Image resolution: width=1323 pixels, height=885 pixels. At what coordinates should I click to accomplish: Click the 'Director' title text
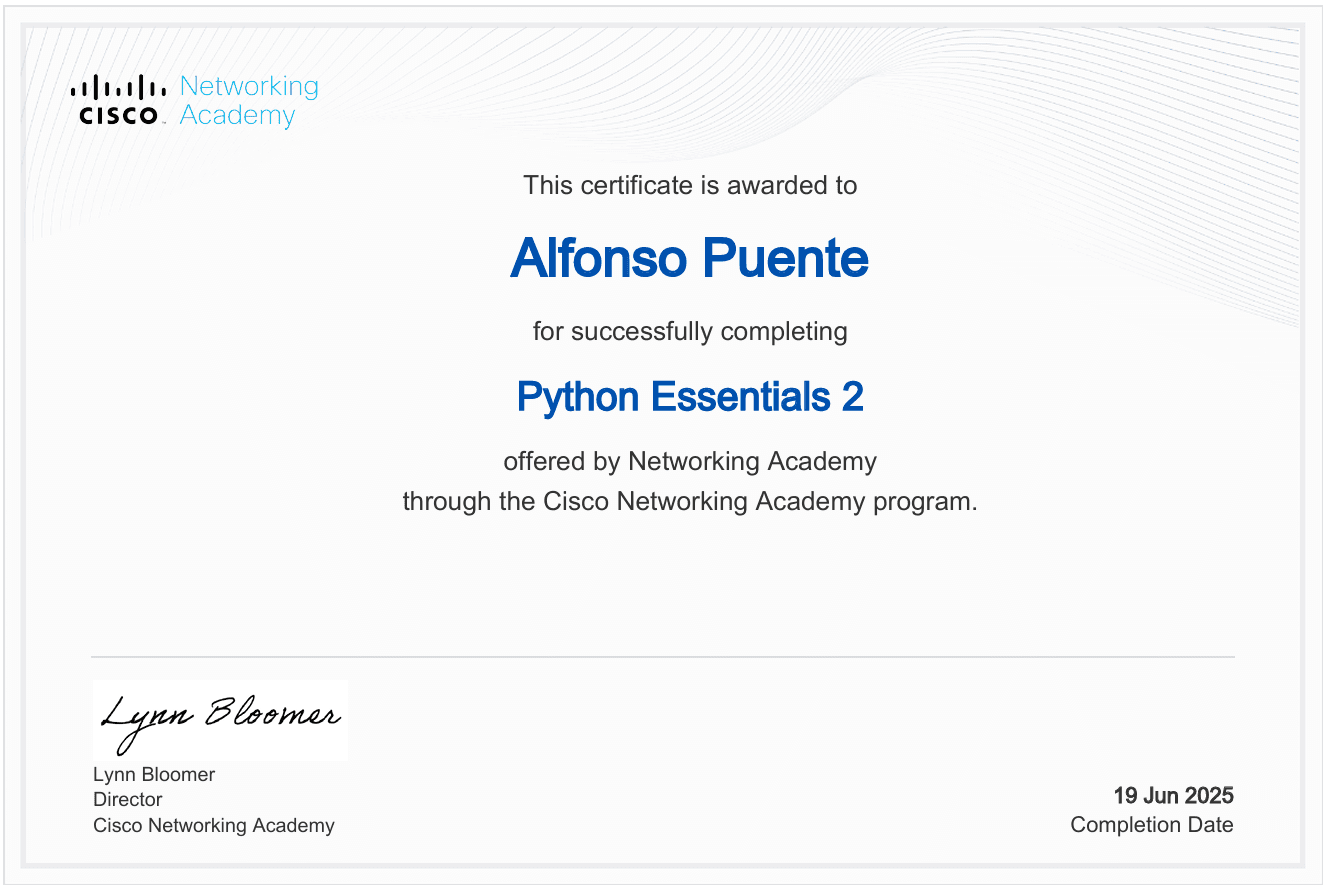[x=127, y=799]
